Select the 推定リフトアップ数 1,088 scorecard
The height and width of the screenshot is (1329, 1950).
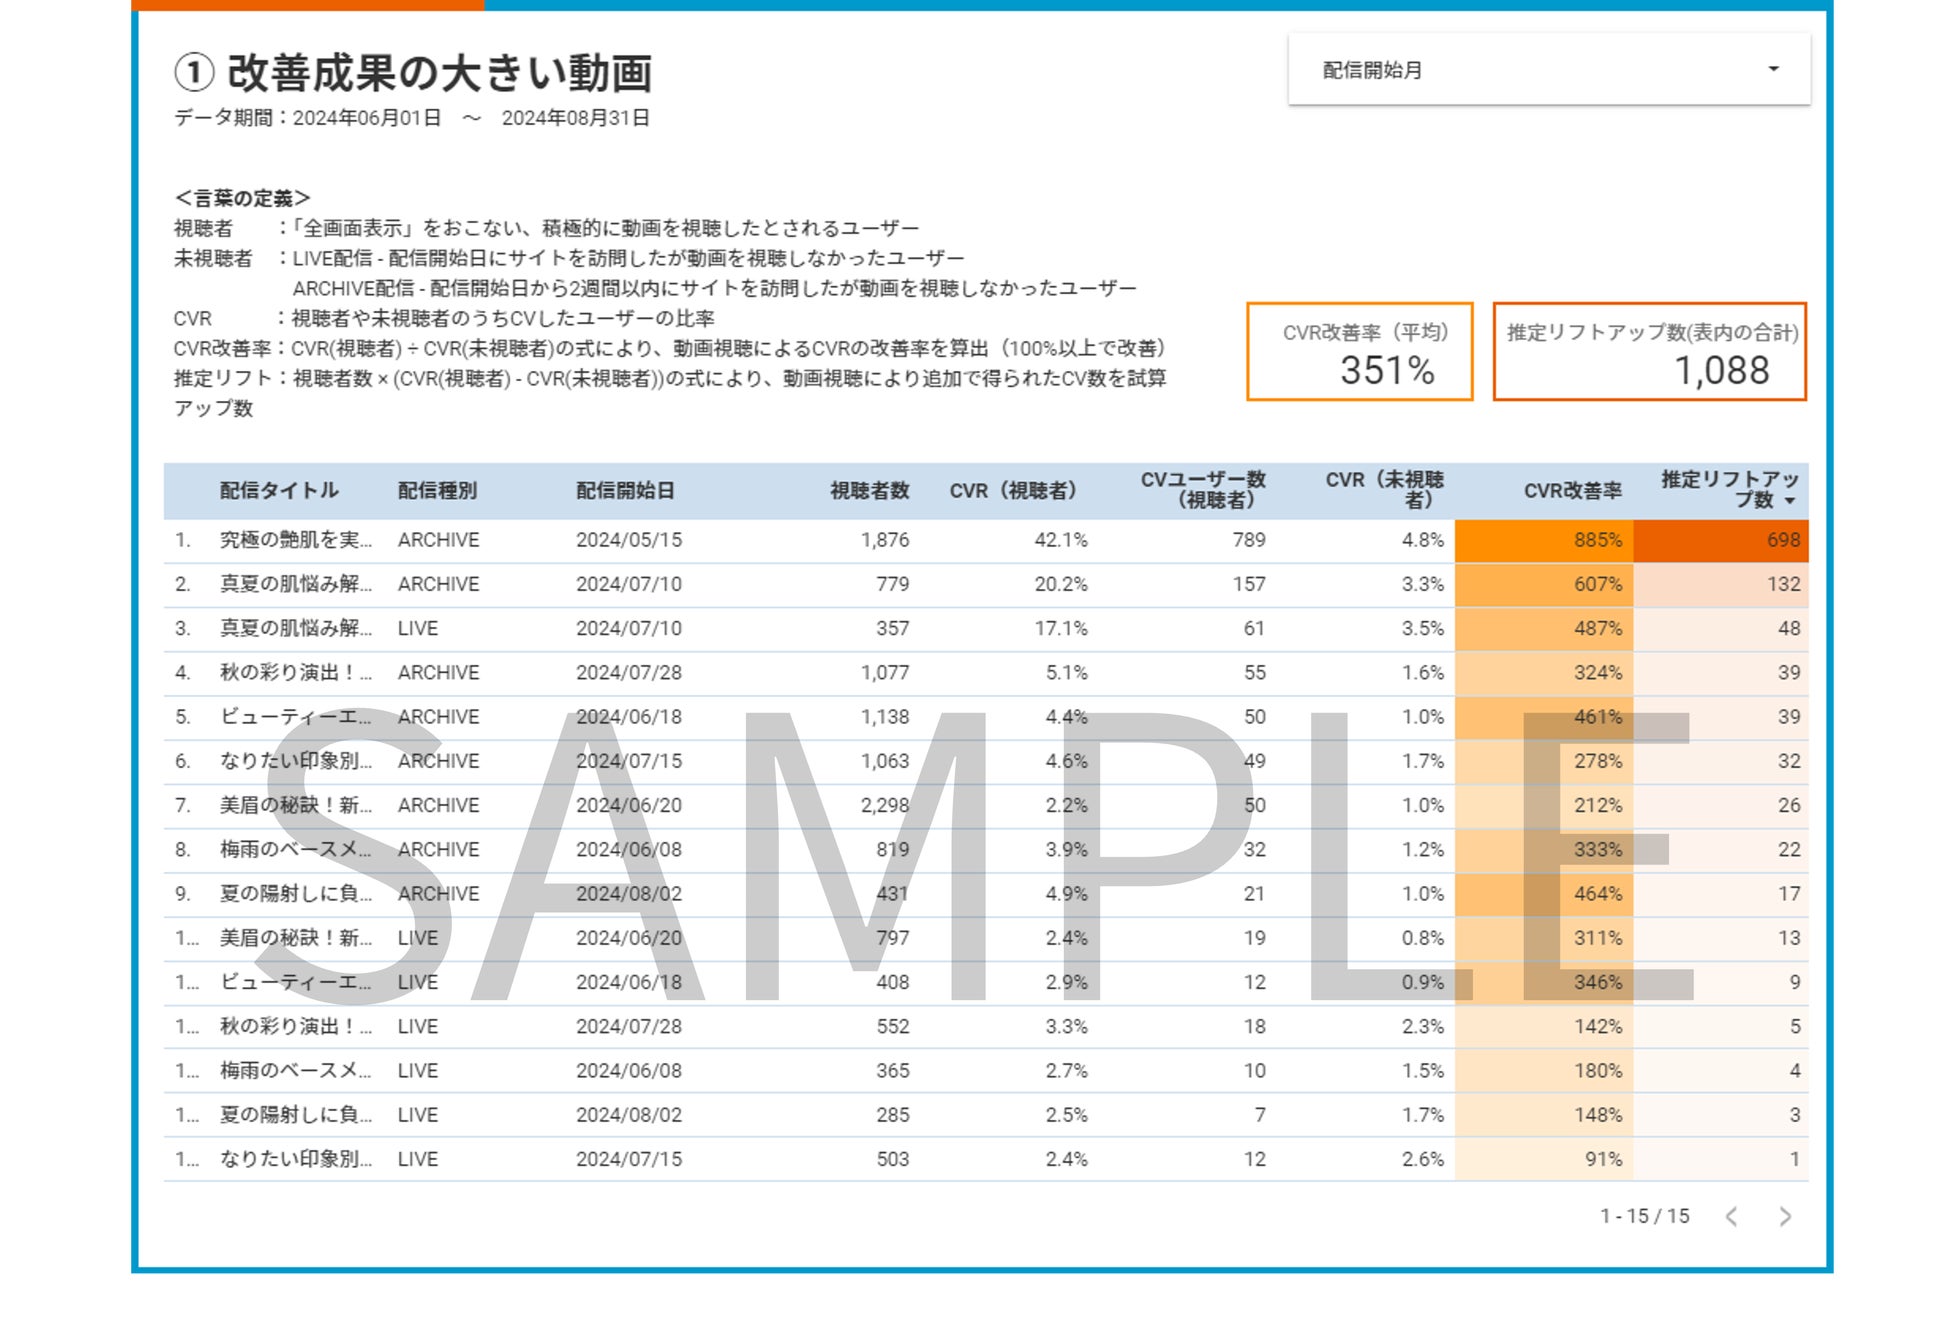tap(1649, 352)
